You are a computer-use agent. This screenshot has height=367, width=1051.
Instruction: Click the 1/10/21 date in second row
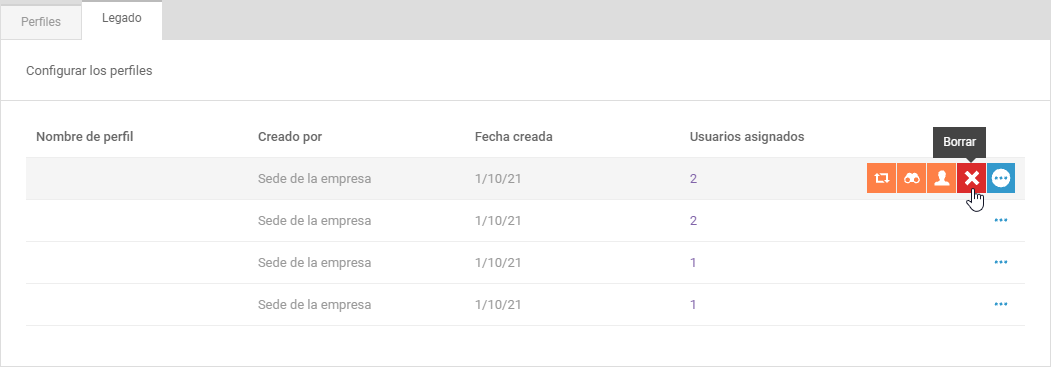point(497,221)
